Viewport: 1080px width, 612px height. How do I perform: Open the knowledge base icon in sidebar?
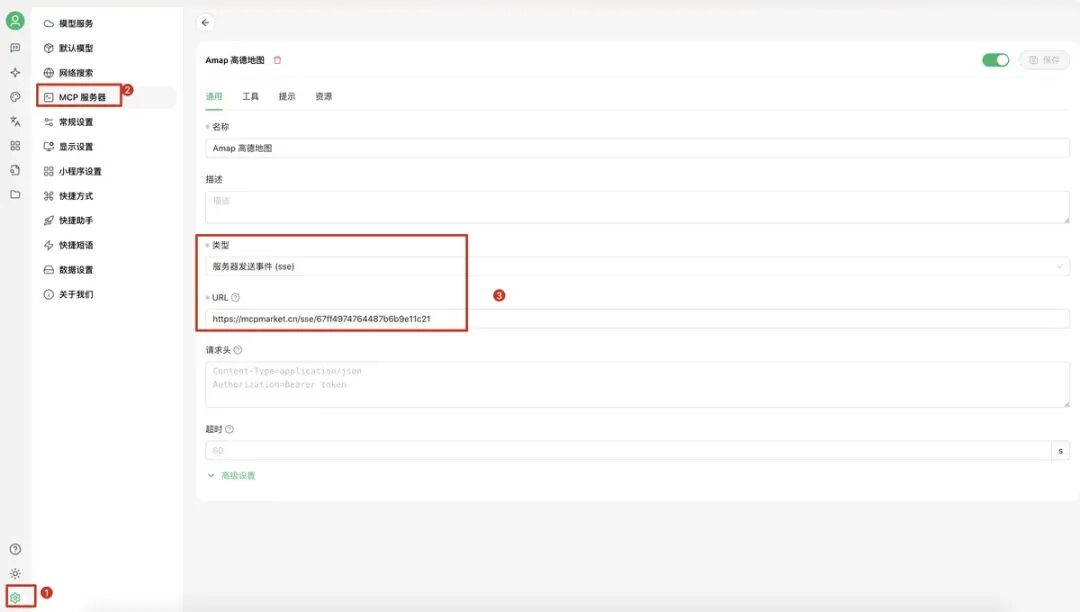pyautogui.click(x=15, y=170)
